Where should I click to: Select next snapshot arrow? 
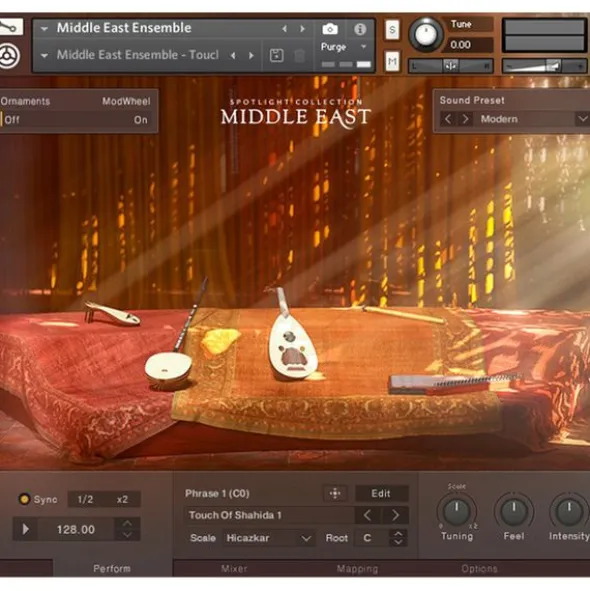click(x=251, y=56)
